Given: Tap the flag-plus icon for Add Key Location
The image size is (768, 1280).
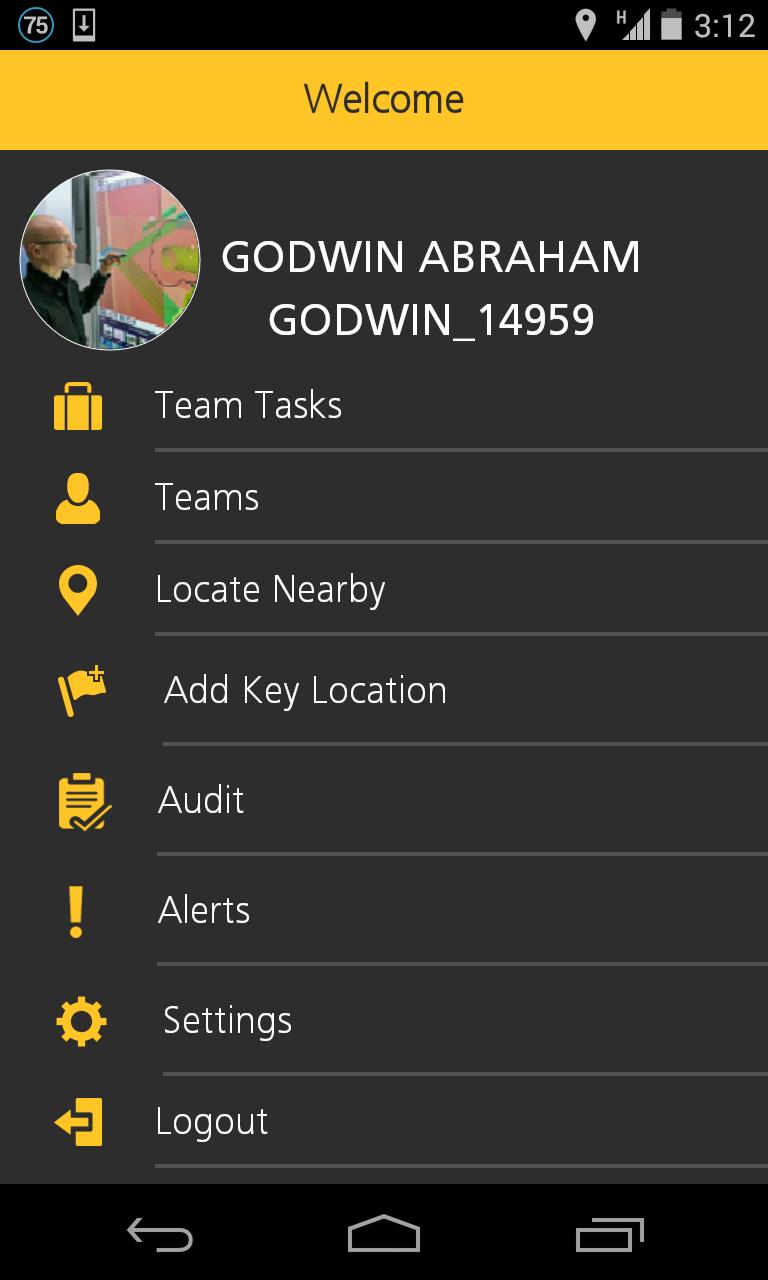Looking at the screenshot, I should pos(81,690).
